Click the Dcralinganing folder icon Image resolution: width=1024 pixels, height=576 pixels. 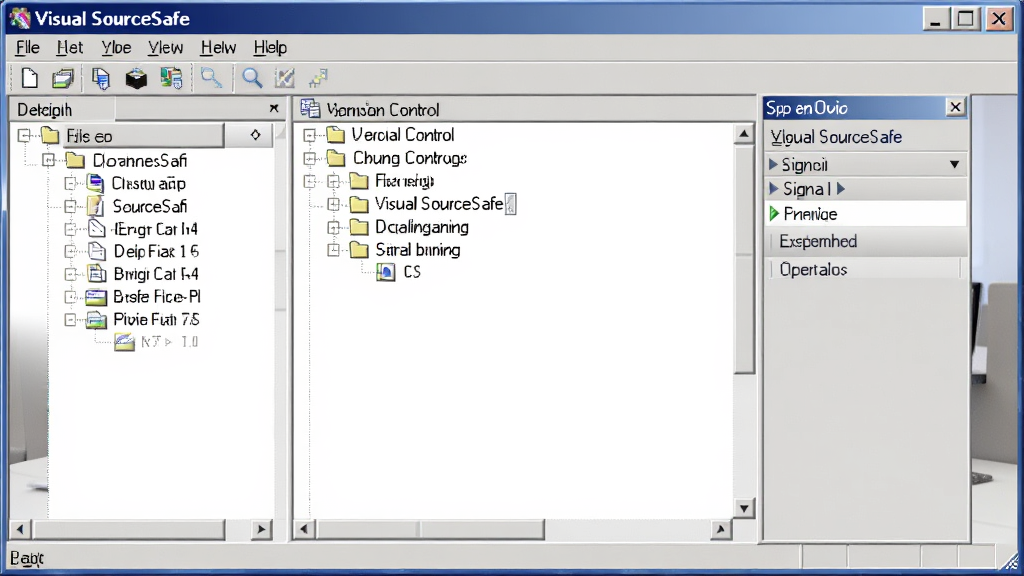359,227
